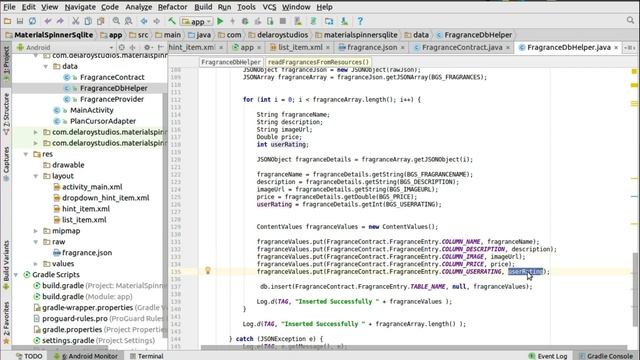The height and width of the screenshot is (360, 640).
Task: Open the File menu
Action: point(9,7)
